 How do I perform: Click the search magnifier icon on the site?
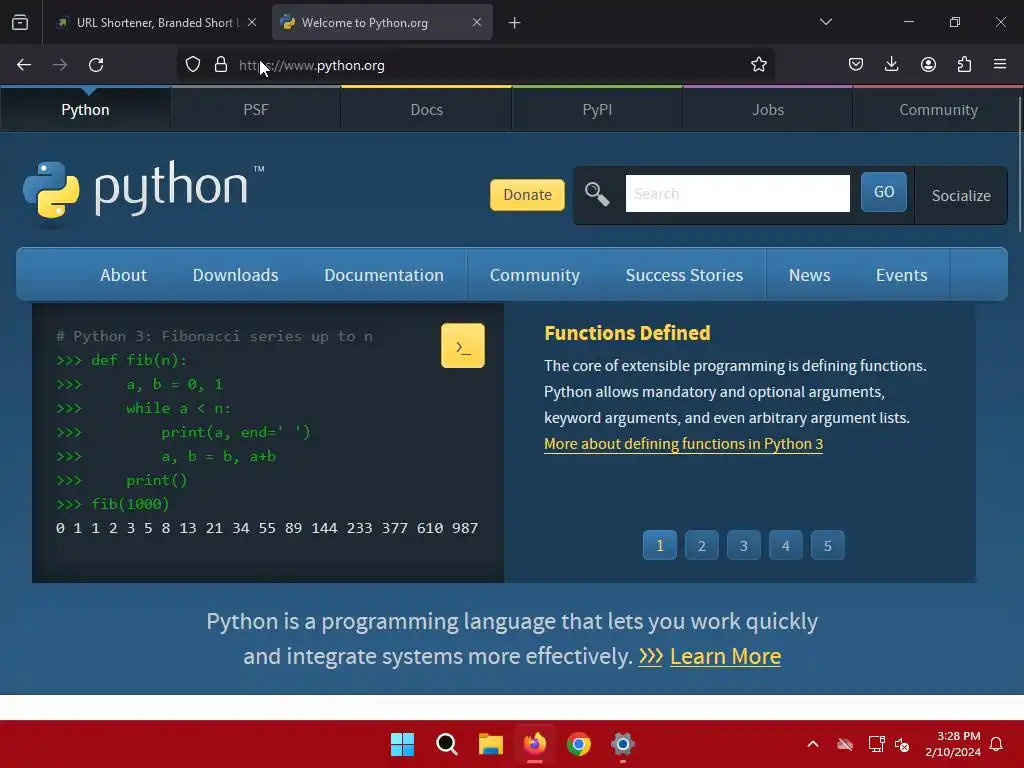tap(597, 194)
